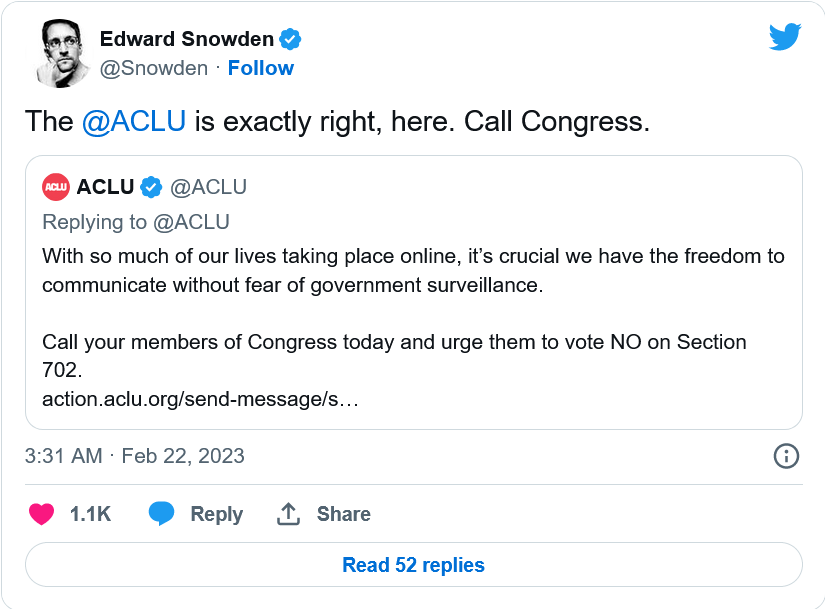
Task: Like the tweet with the heart icon
Action: [x=41, y=514]
